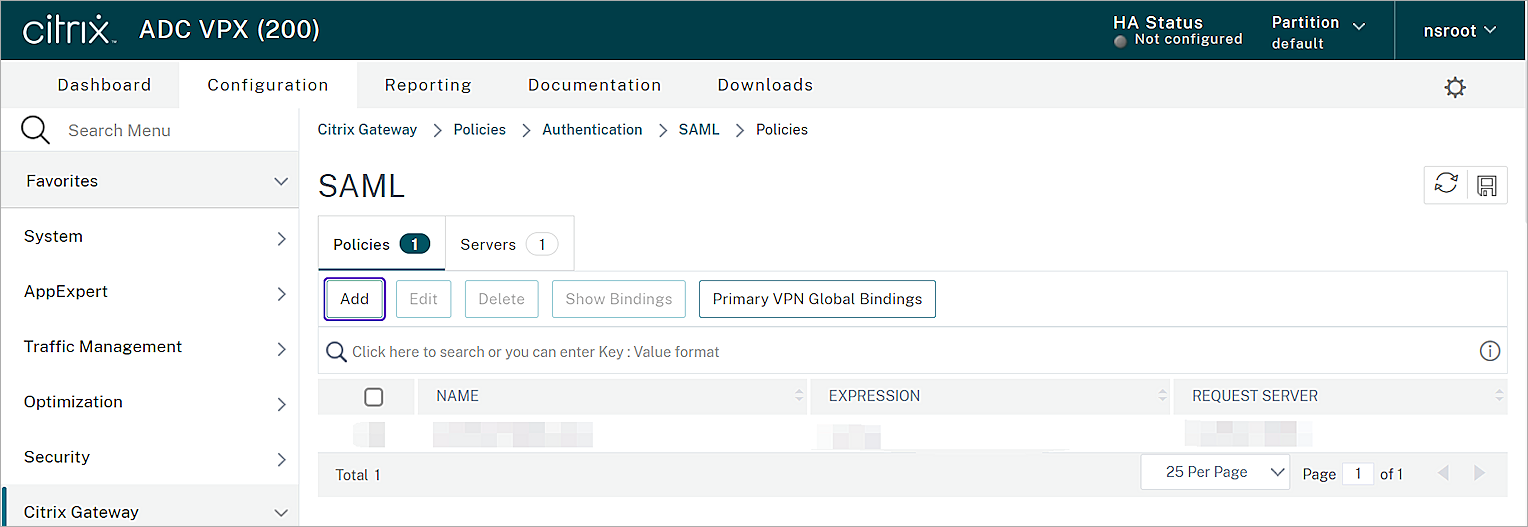This screenshot has width=1528, height=527.
Task: Click the Page number input box
Action: tap(1358, 473)
